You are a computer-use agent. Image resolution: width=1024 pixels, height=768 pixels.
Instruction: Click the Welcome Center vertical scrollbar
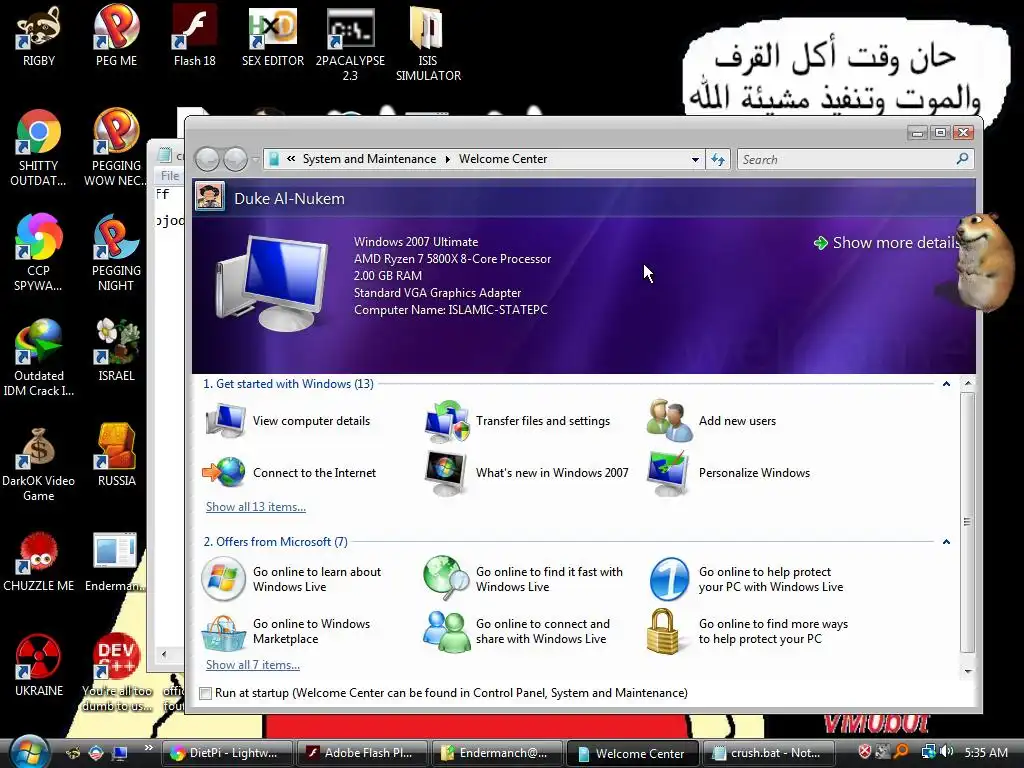968,522
